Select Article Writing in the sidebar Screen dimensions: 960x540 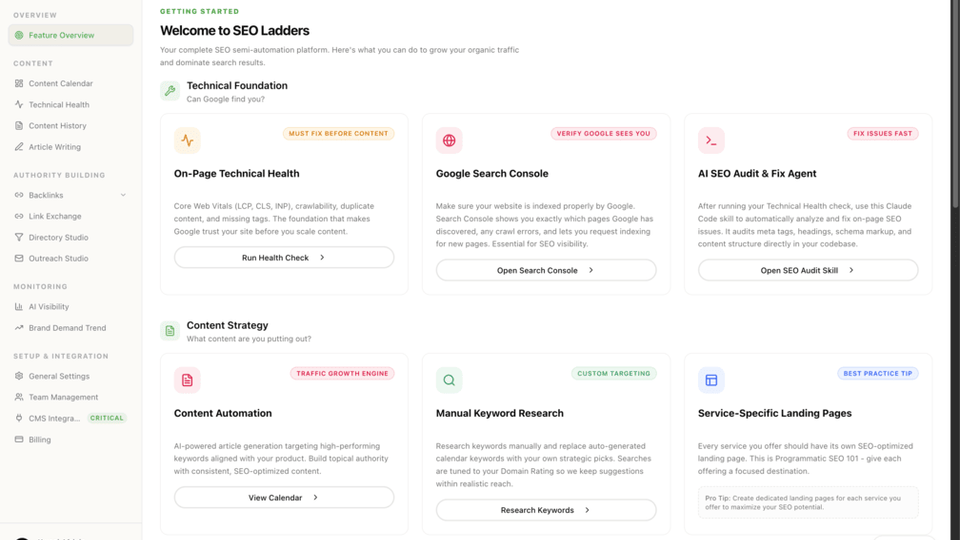click(x=54, y=147)
